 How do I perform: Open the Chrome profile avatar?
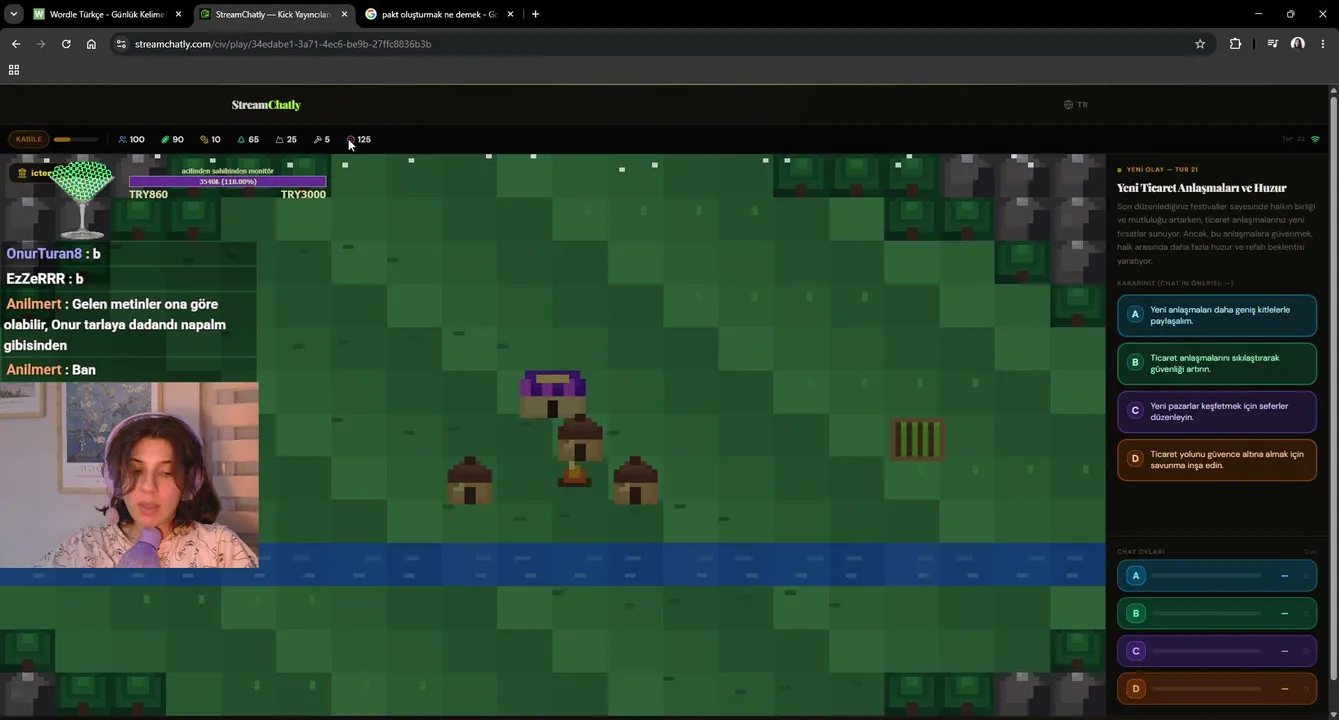click(1298, 44)
